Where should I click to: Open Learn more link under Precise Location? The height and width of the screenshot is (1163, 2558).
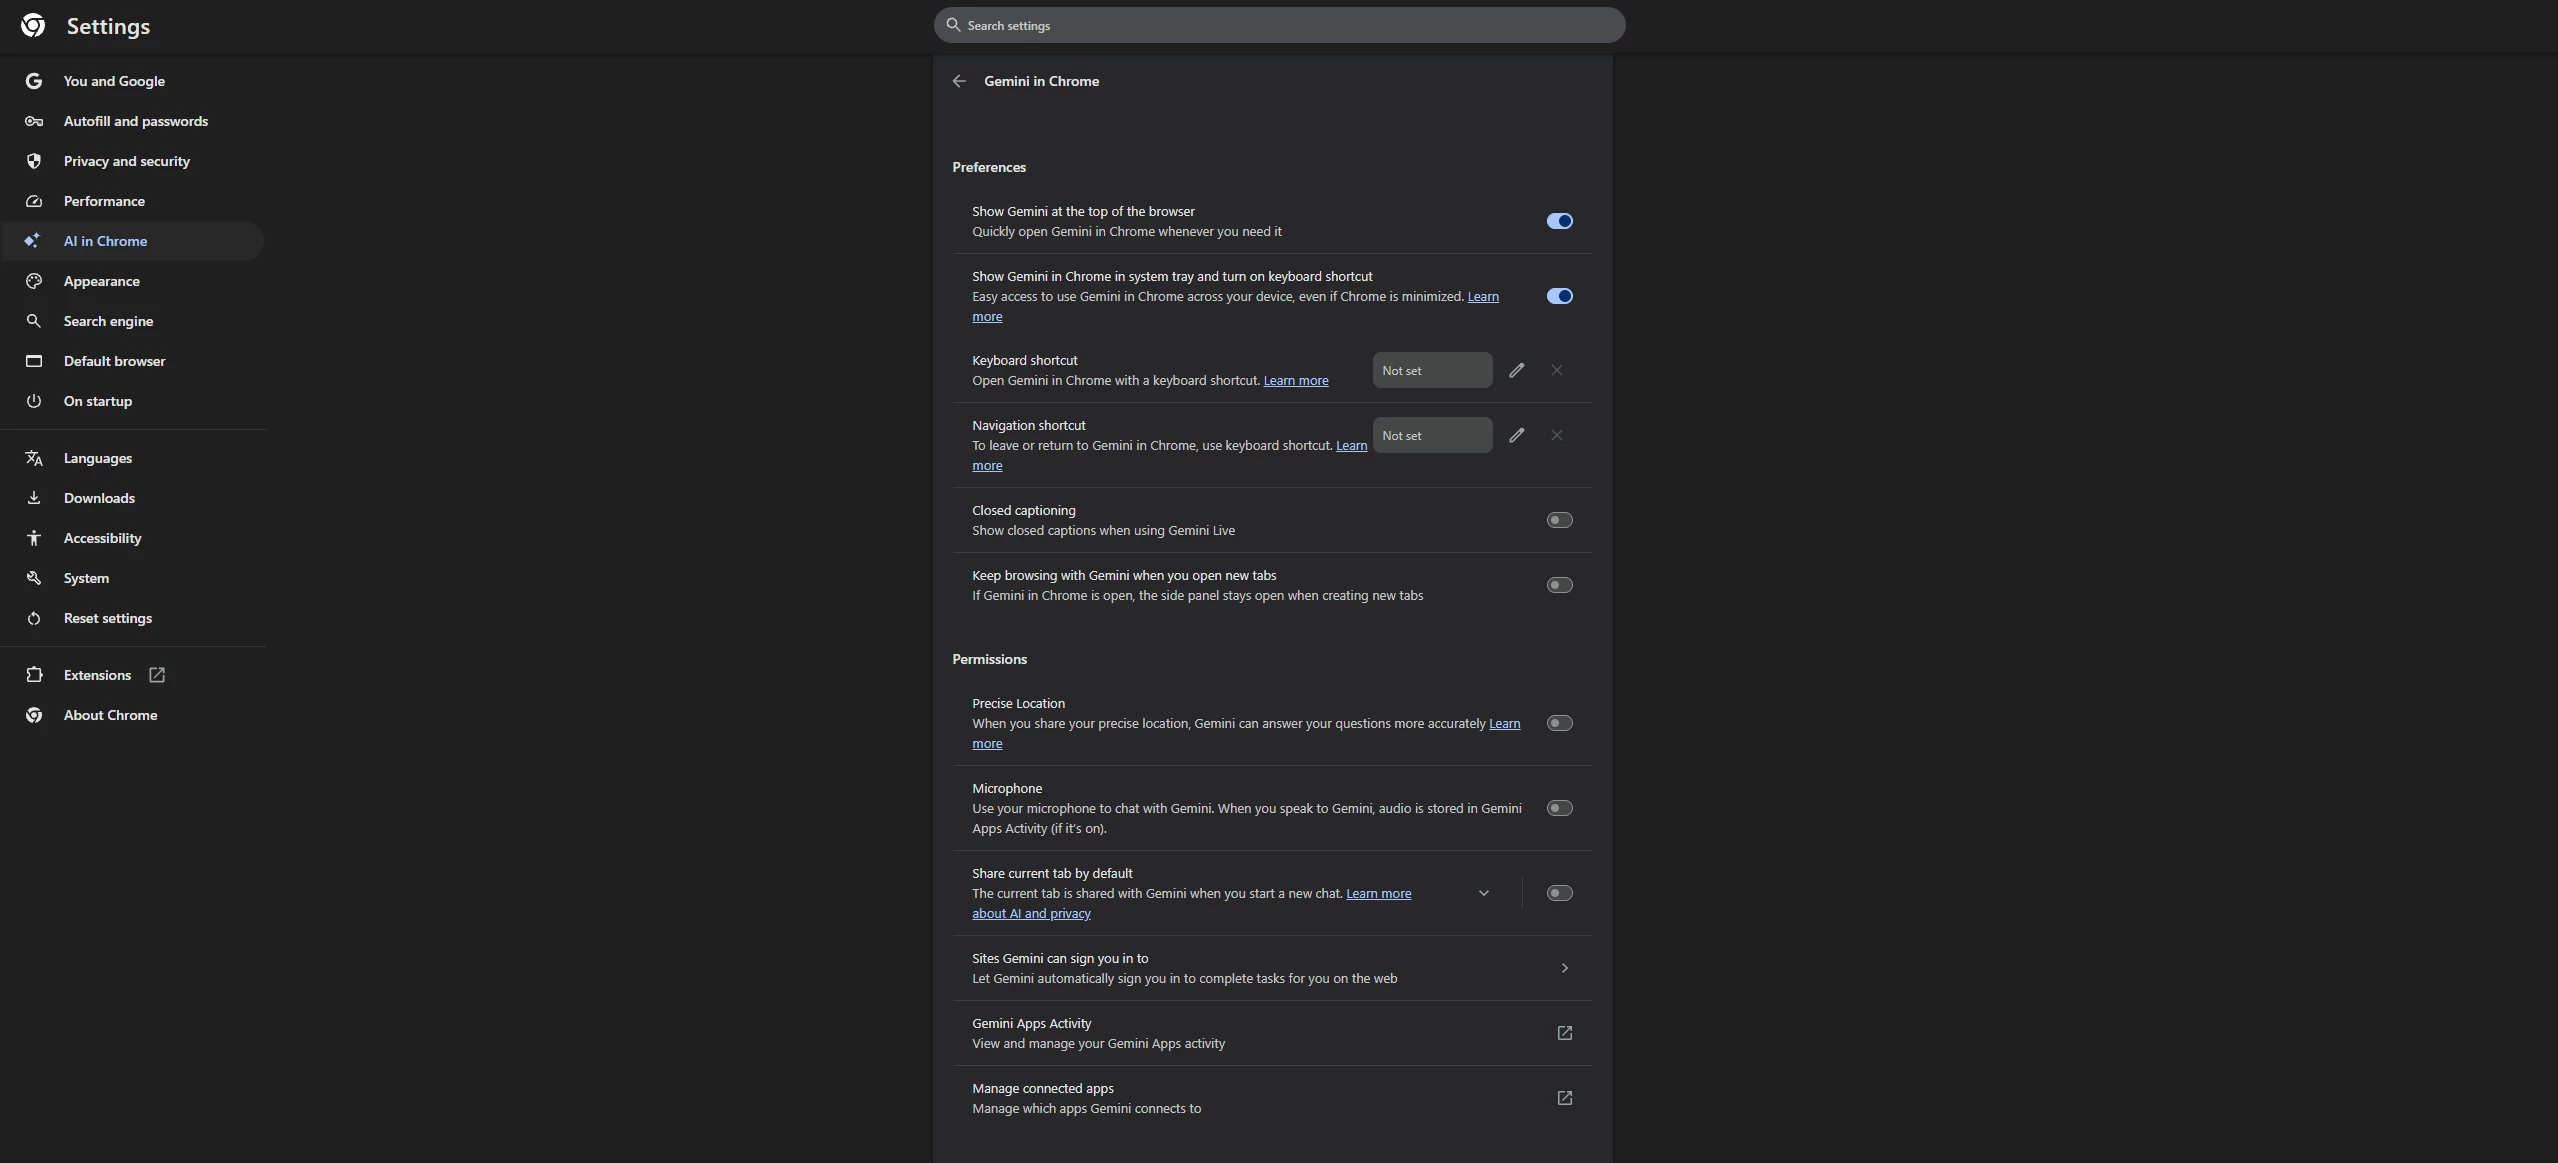[x=1504, y=724]
